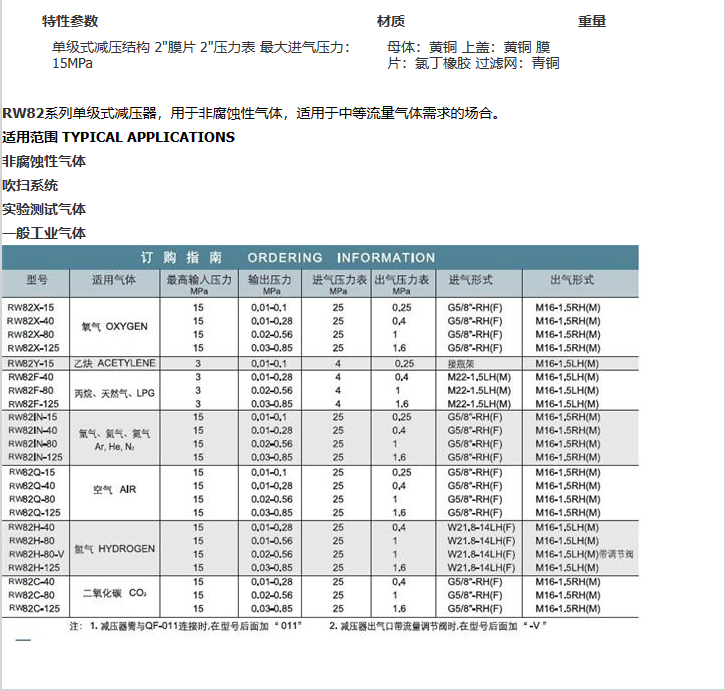Screen dimensions: 726x691
Task: Click M16-1.5LH(M)带调节阀 outlet cell
Action: pyautogui.click(x=584, y=554)
